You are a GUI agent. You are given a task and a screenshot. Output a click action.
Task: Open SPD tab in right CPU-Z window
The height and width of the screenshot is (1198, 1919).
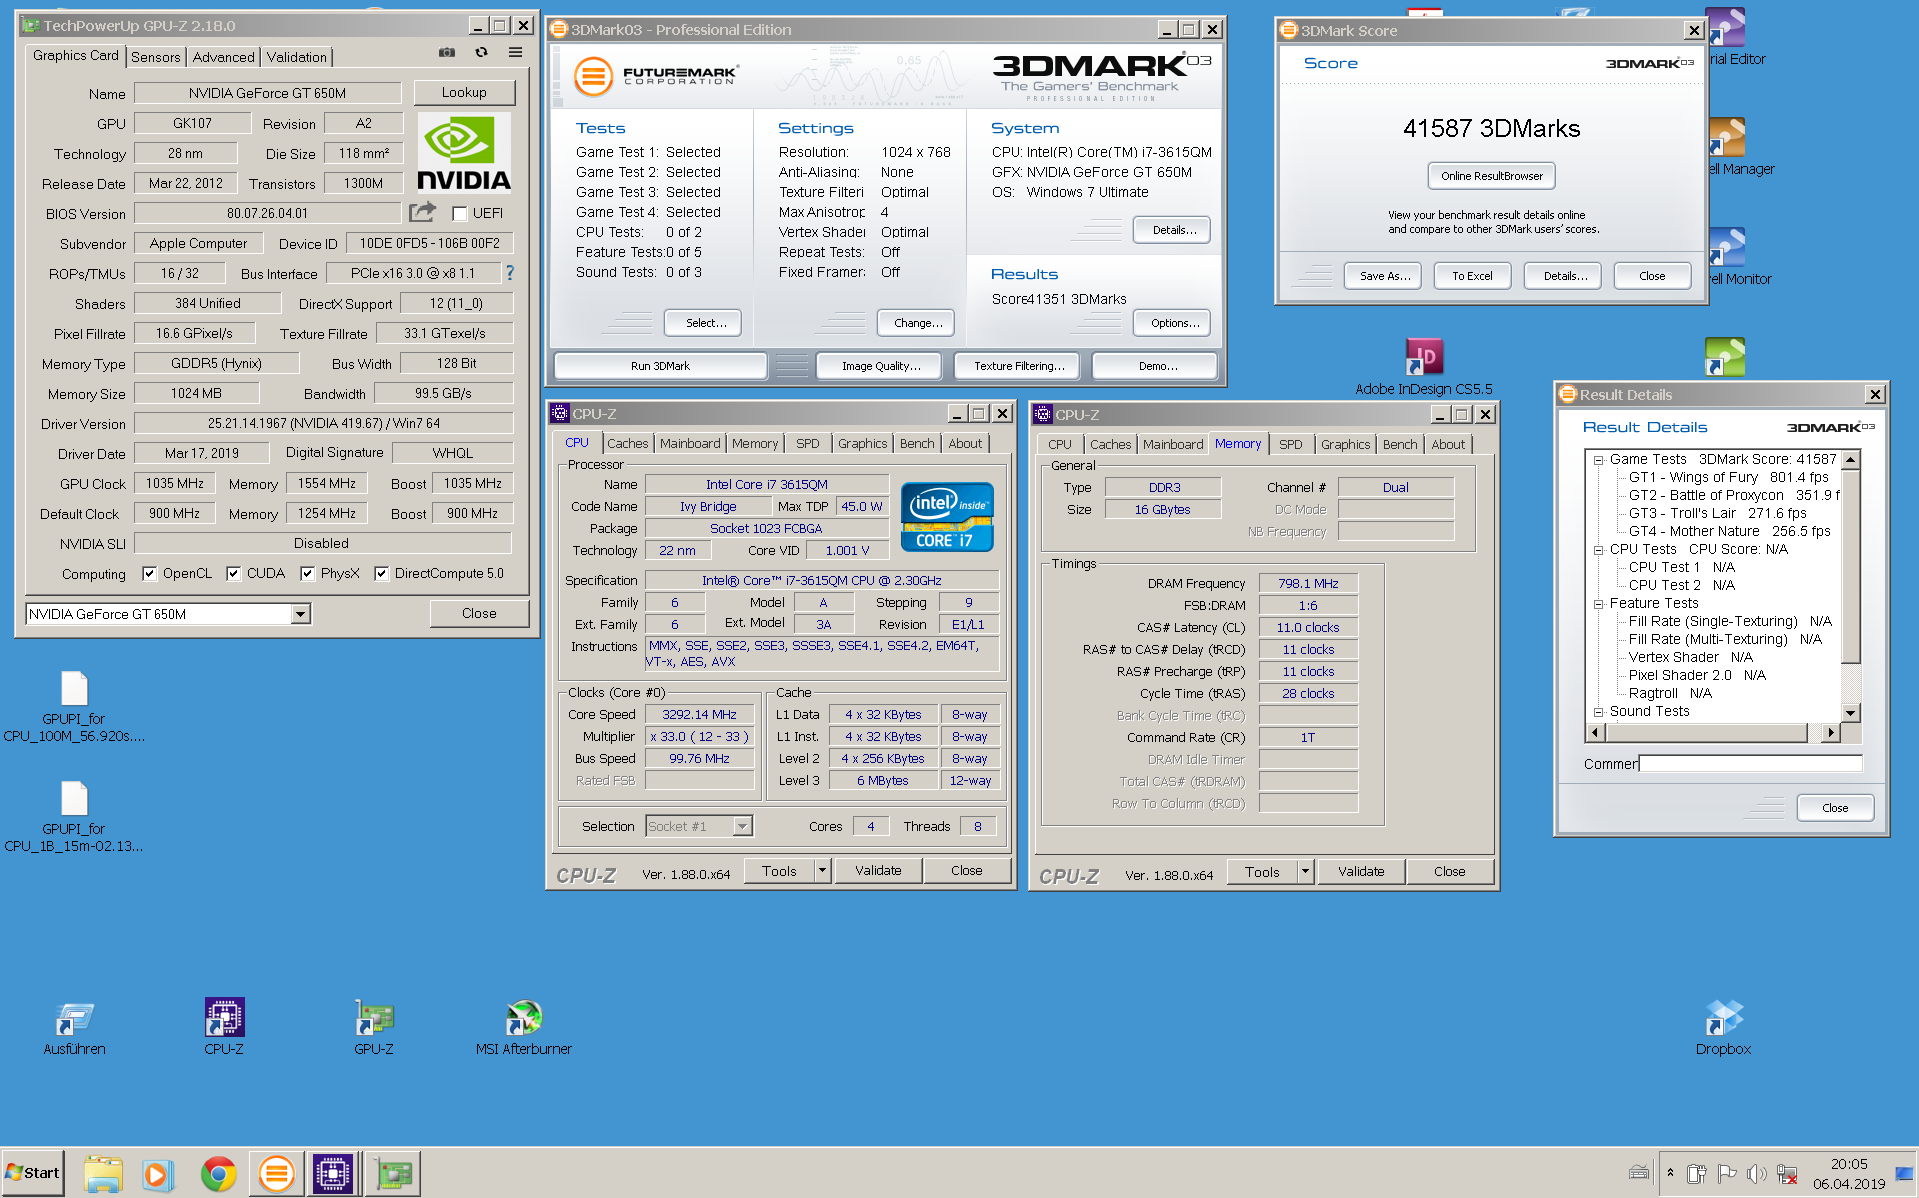click(1291, 444)
